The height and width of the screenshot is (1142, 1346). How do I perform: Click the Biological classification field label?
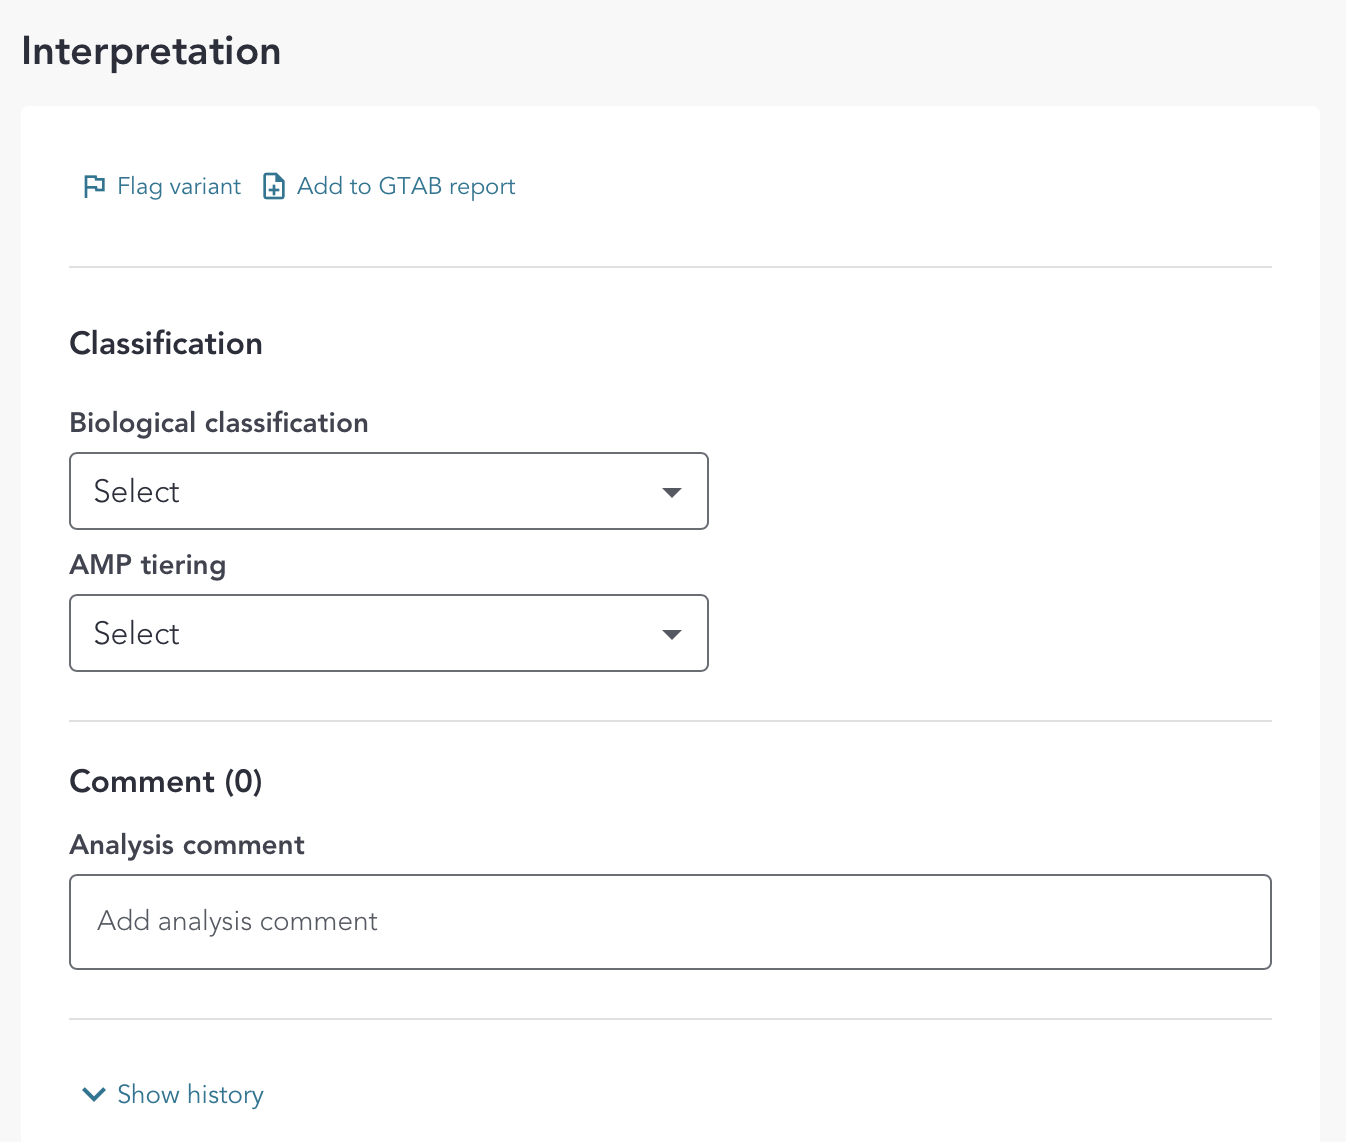[x=219, y=423]
